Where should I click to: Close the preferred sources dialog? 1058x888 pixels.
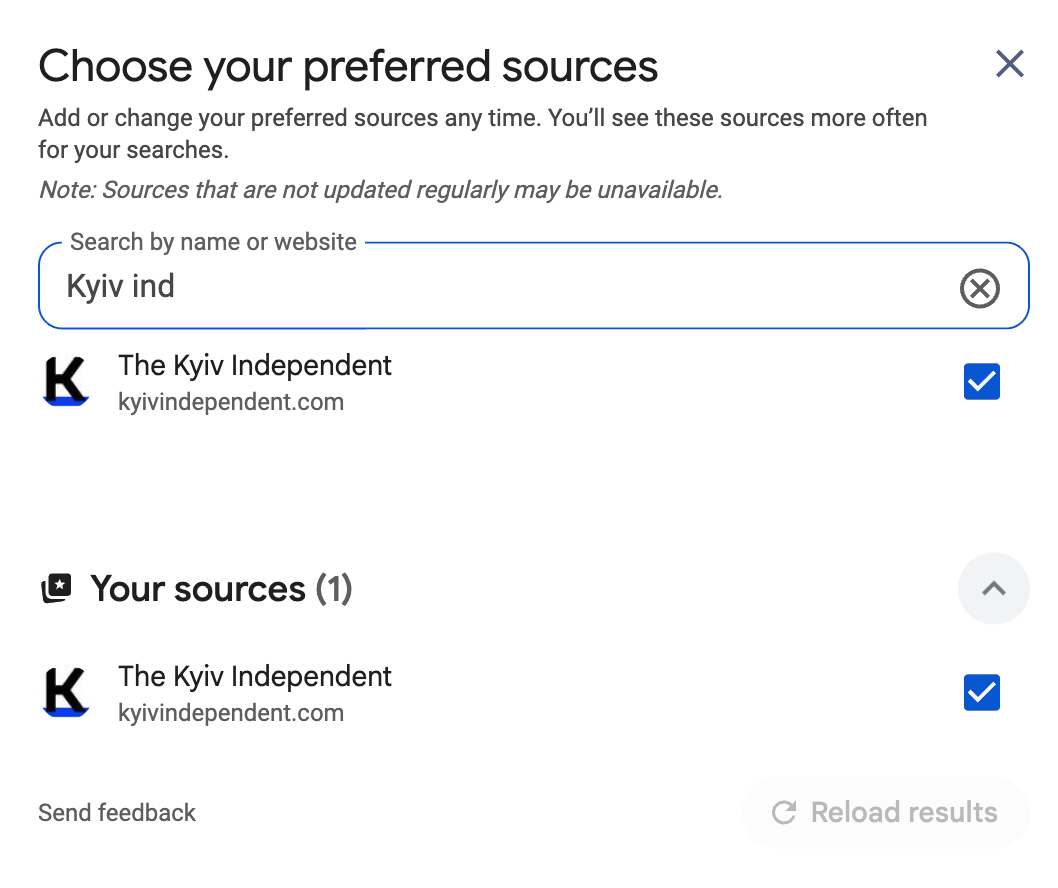tap(1009, 63)
